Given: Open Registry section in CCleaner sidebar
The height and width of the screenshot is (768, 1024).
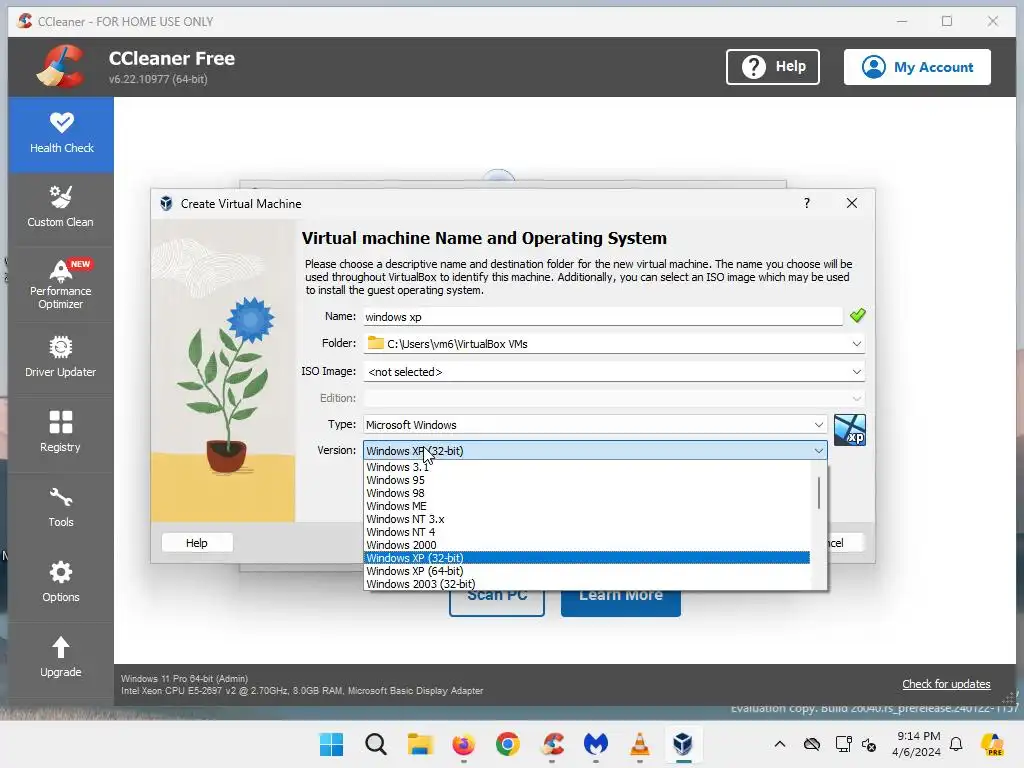Looking at the screenshot, I should pos(61,432).
